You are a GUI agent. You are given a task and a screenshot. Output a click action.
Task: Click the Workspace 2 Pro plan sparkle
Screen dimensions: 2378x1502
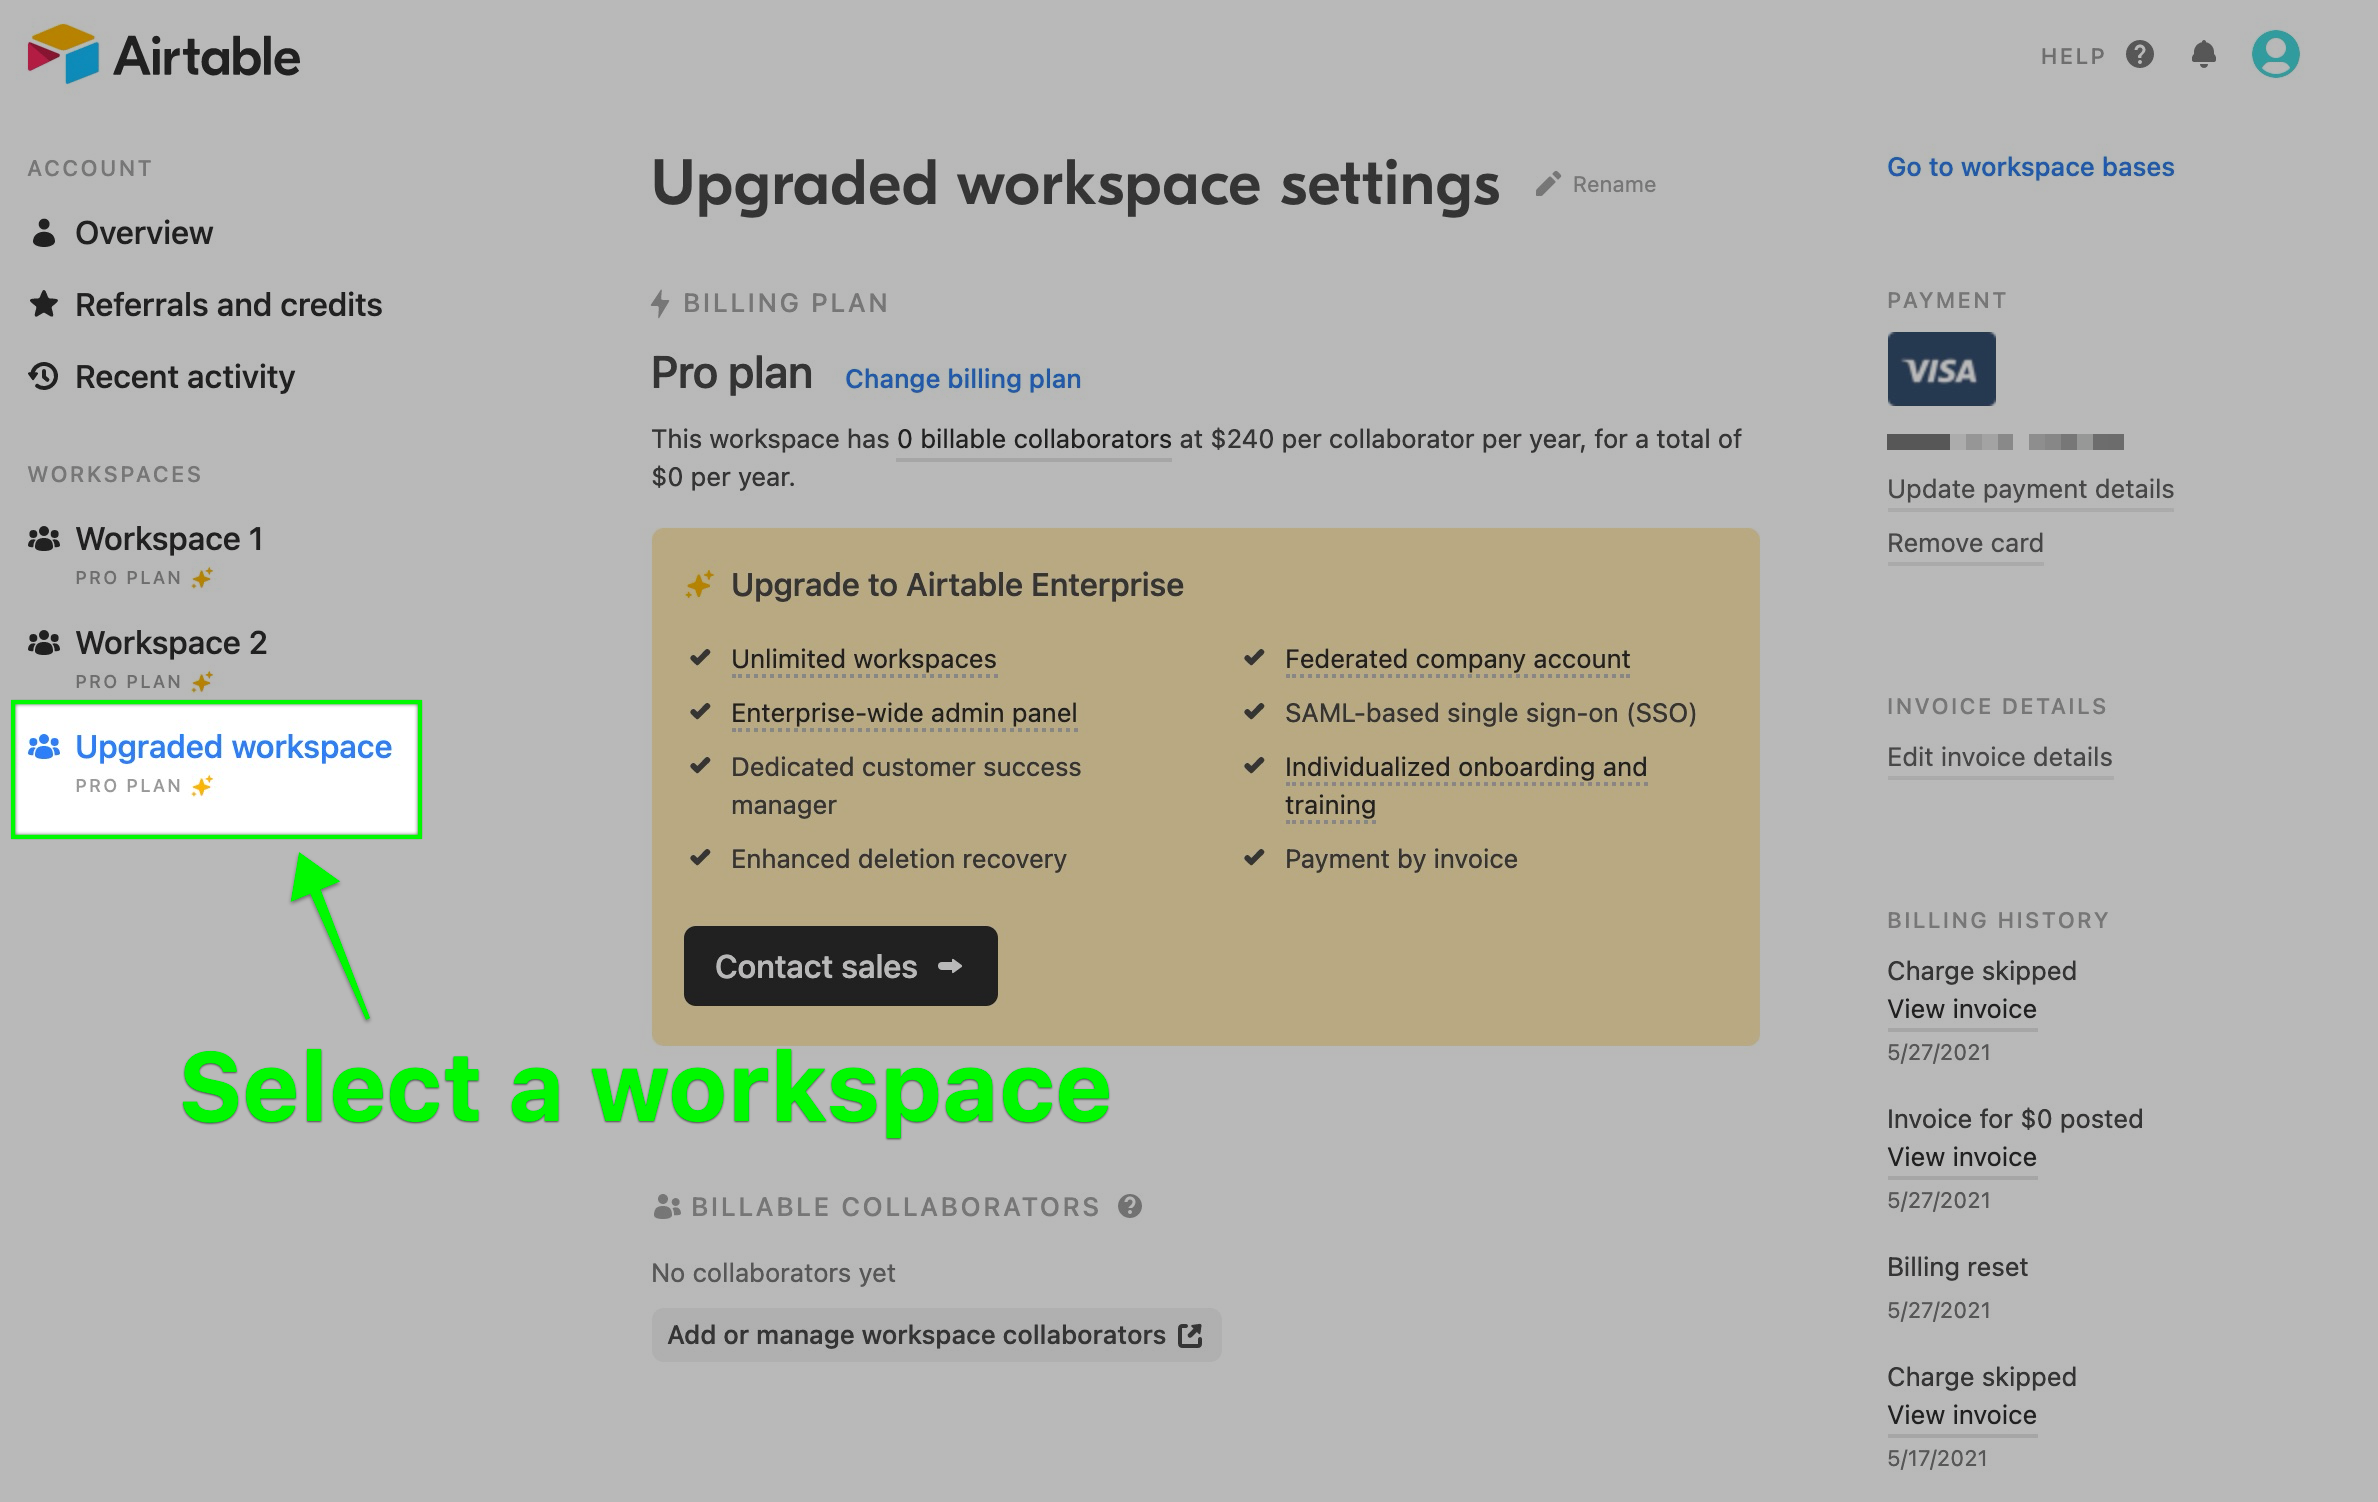pyautogui.click(x=202, y=682)
